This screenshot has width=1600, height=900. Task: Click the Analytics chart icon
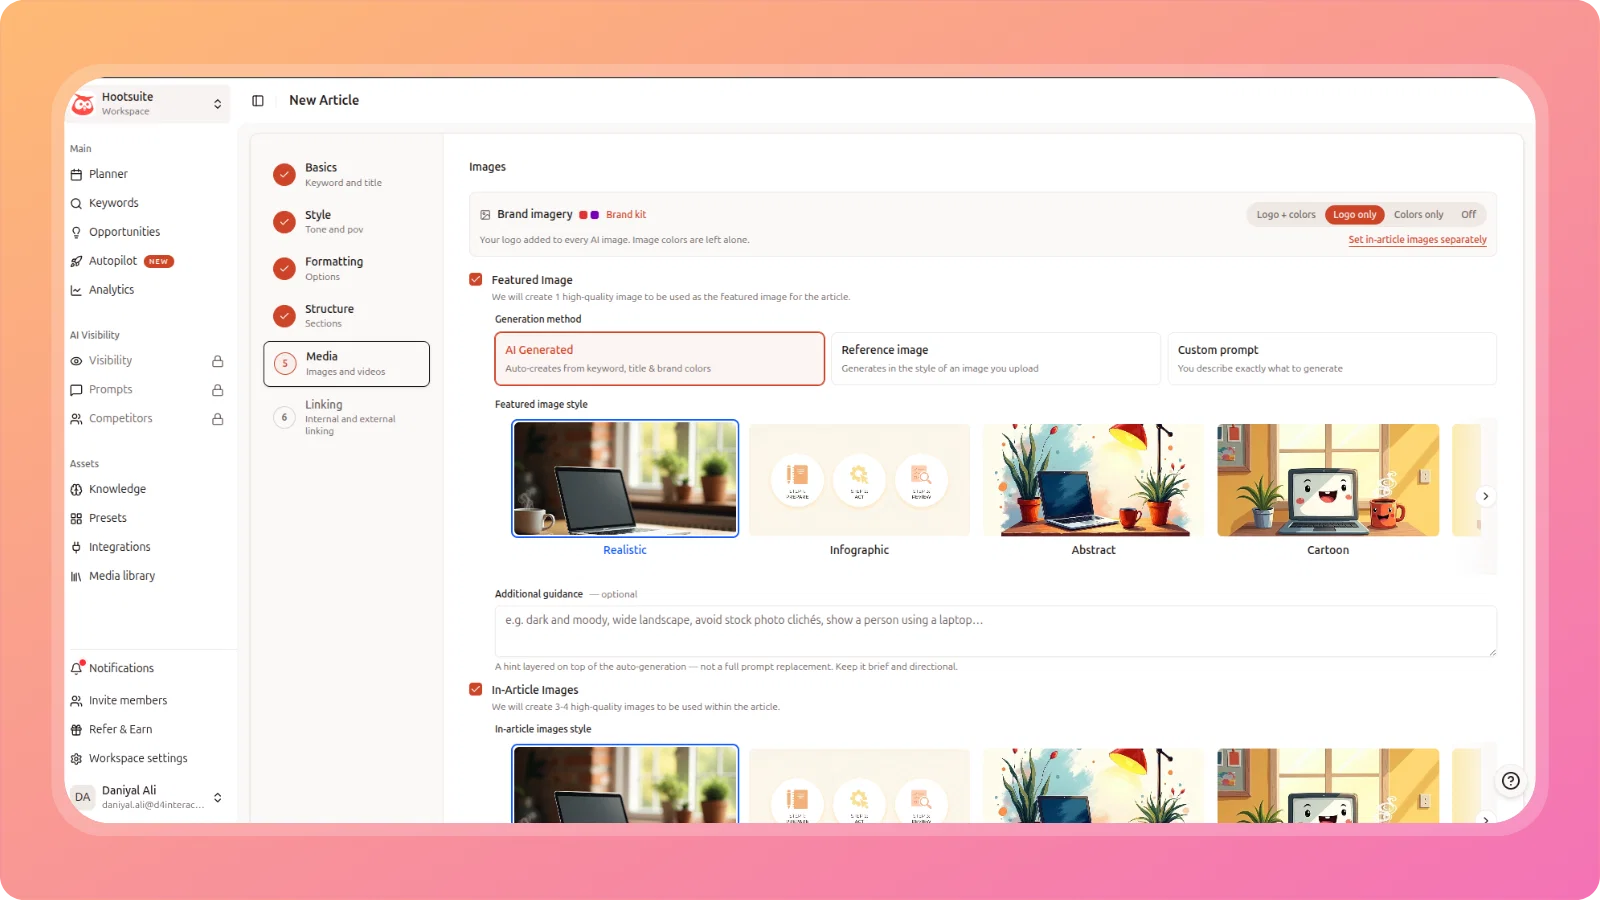coord(76,291)
